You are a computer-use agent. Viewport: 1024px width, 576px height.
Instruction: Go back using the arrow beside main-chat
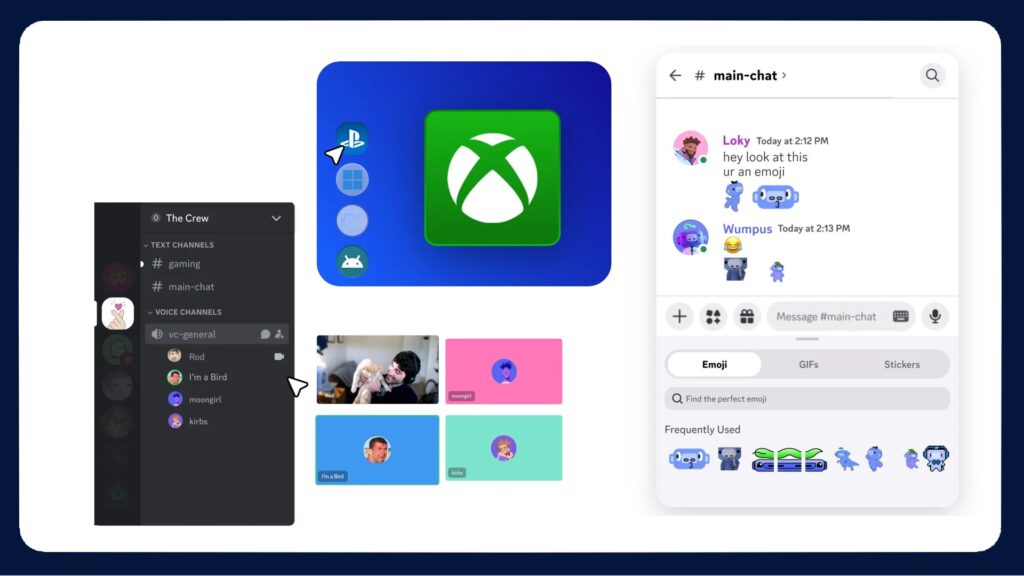[675, 76]
